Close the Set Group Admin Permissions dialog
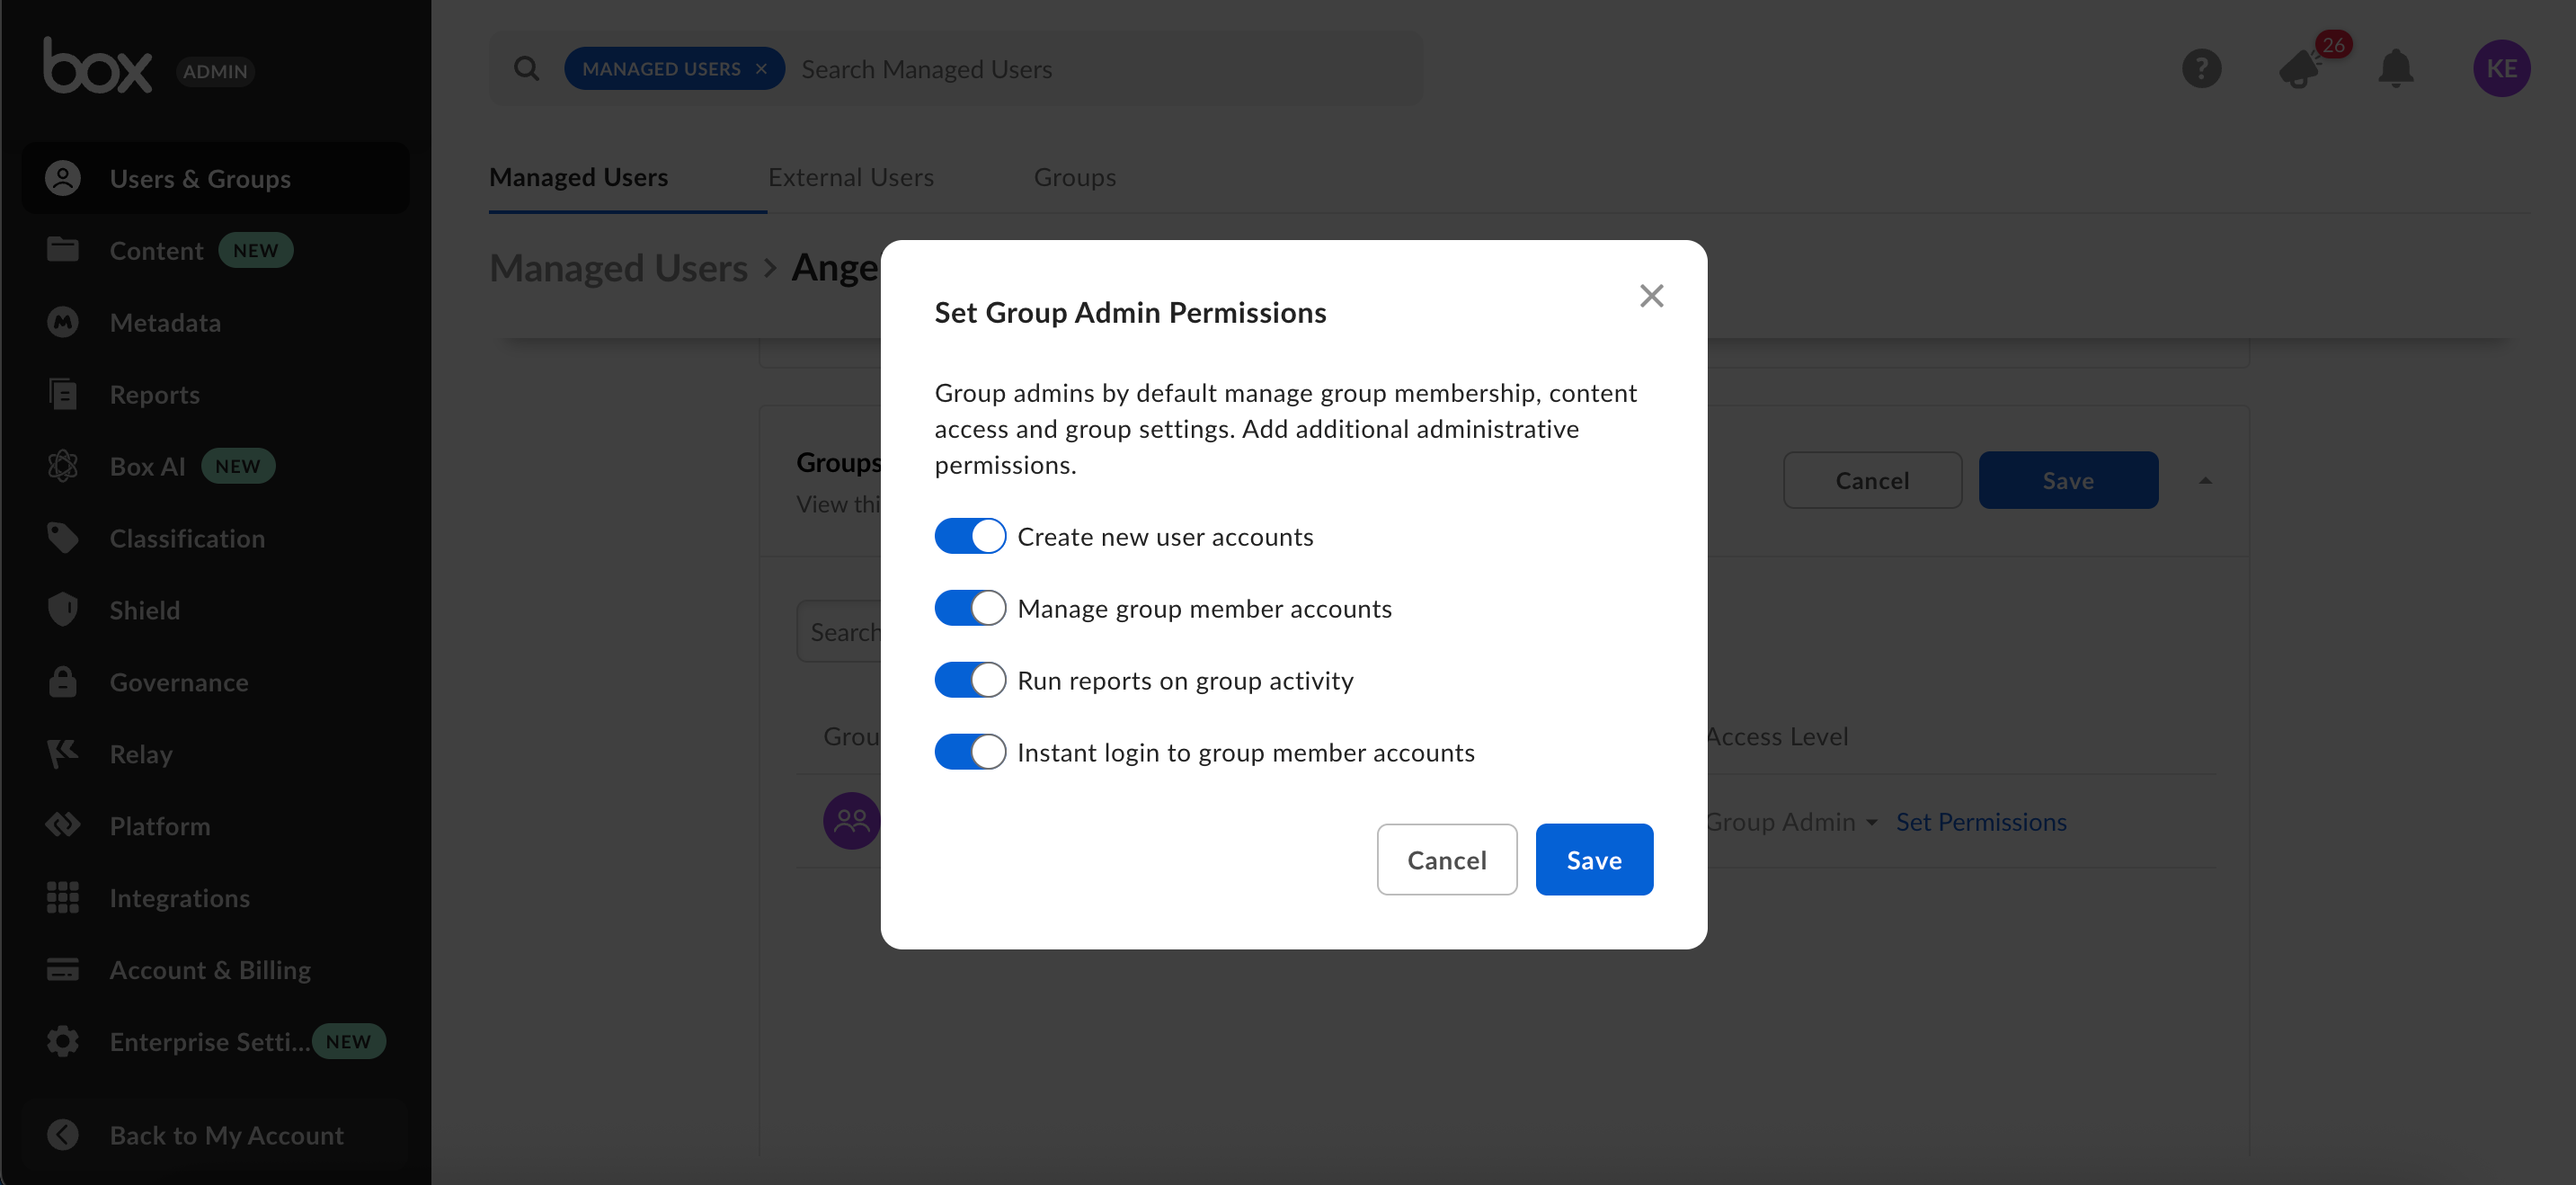Image resolution: width=2576 pixels, height=1185 pixels. (x=1651, y=295)
